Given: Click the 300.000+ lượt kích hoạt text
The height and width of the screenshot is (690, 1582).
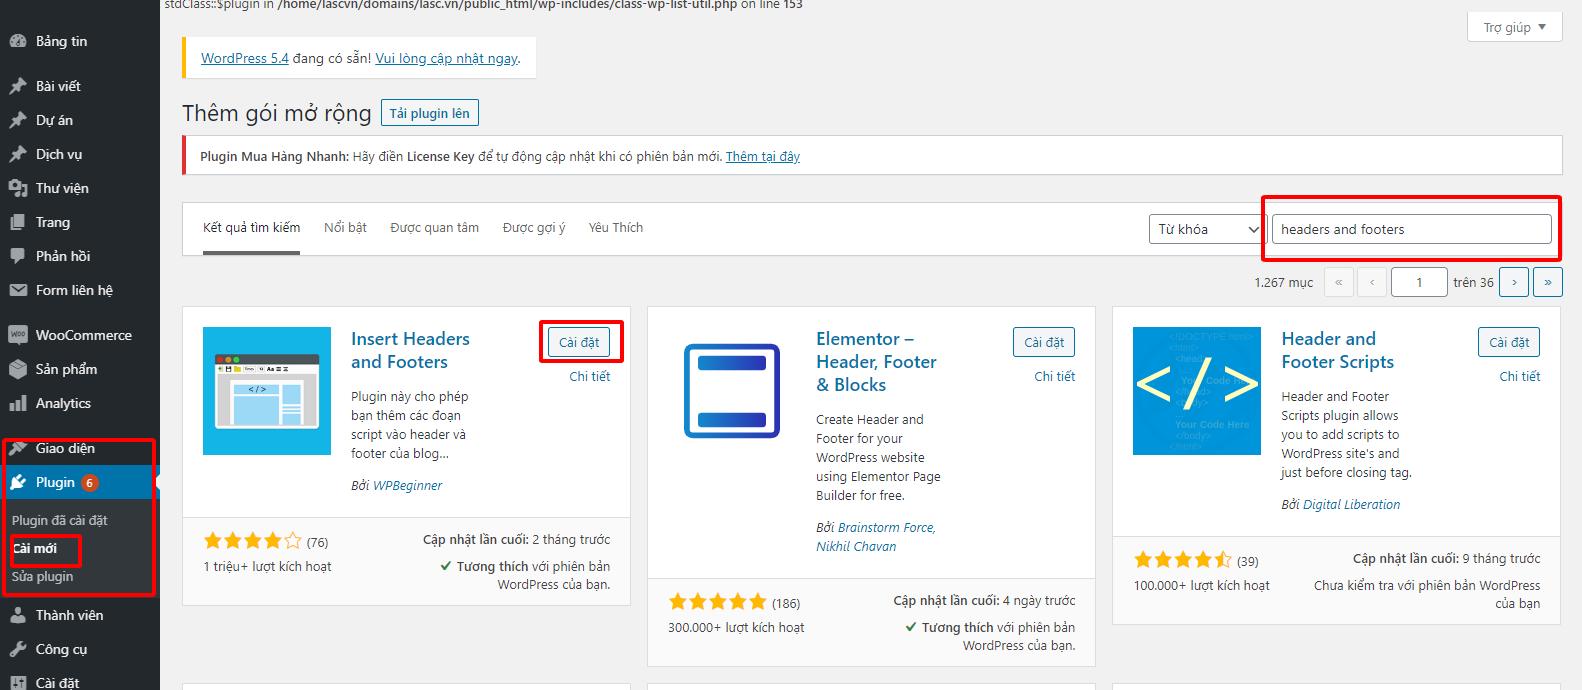Looking at the screenshot, I should point(736,627).
